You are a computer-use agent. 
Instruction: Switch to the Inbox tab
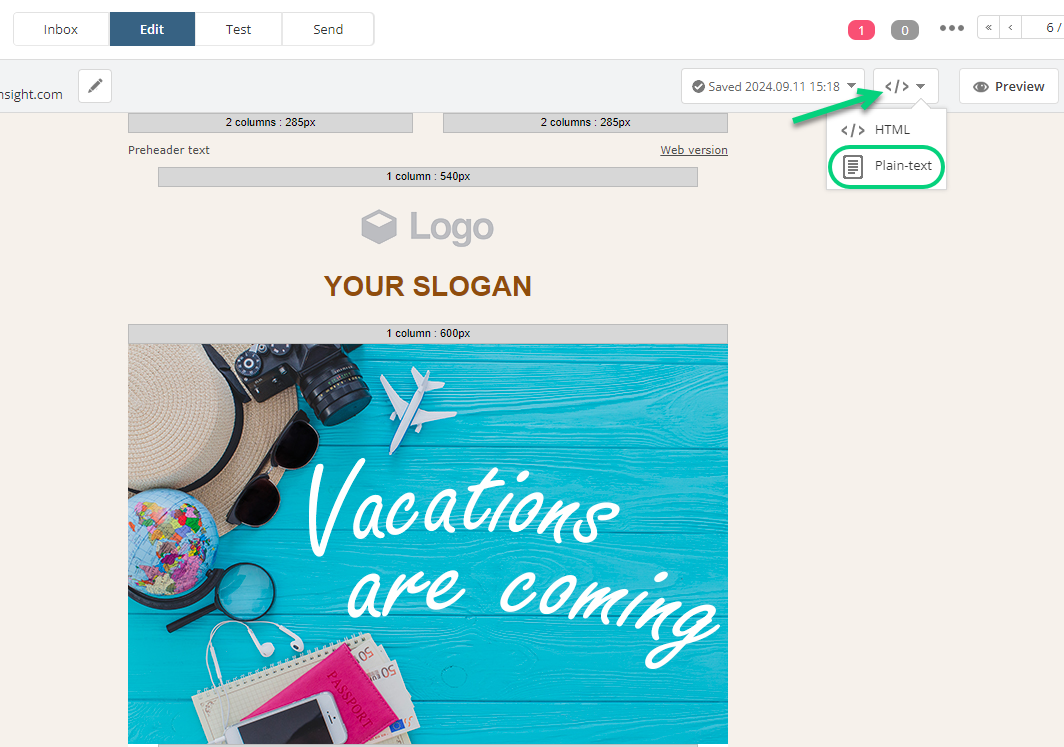61,29
